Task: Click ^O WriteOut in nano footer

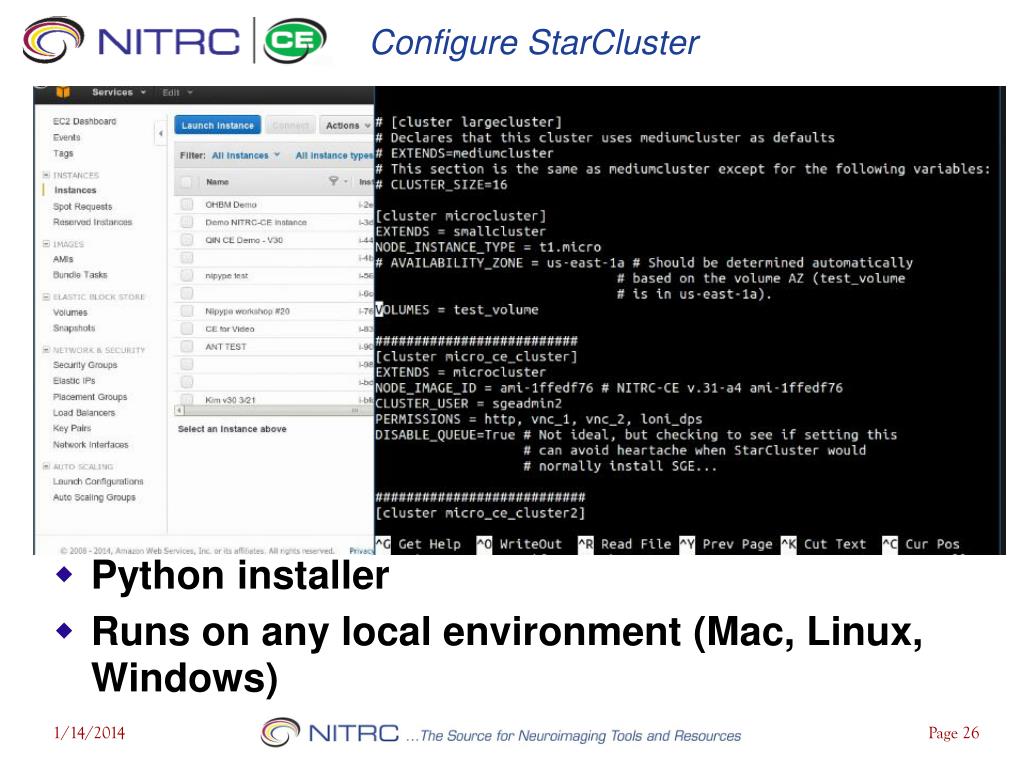Action: coord(519,543)
